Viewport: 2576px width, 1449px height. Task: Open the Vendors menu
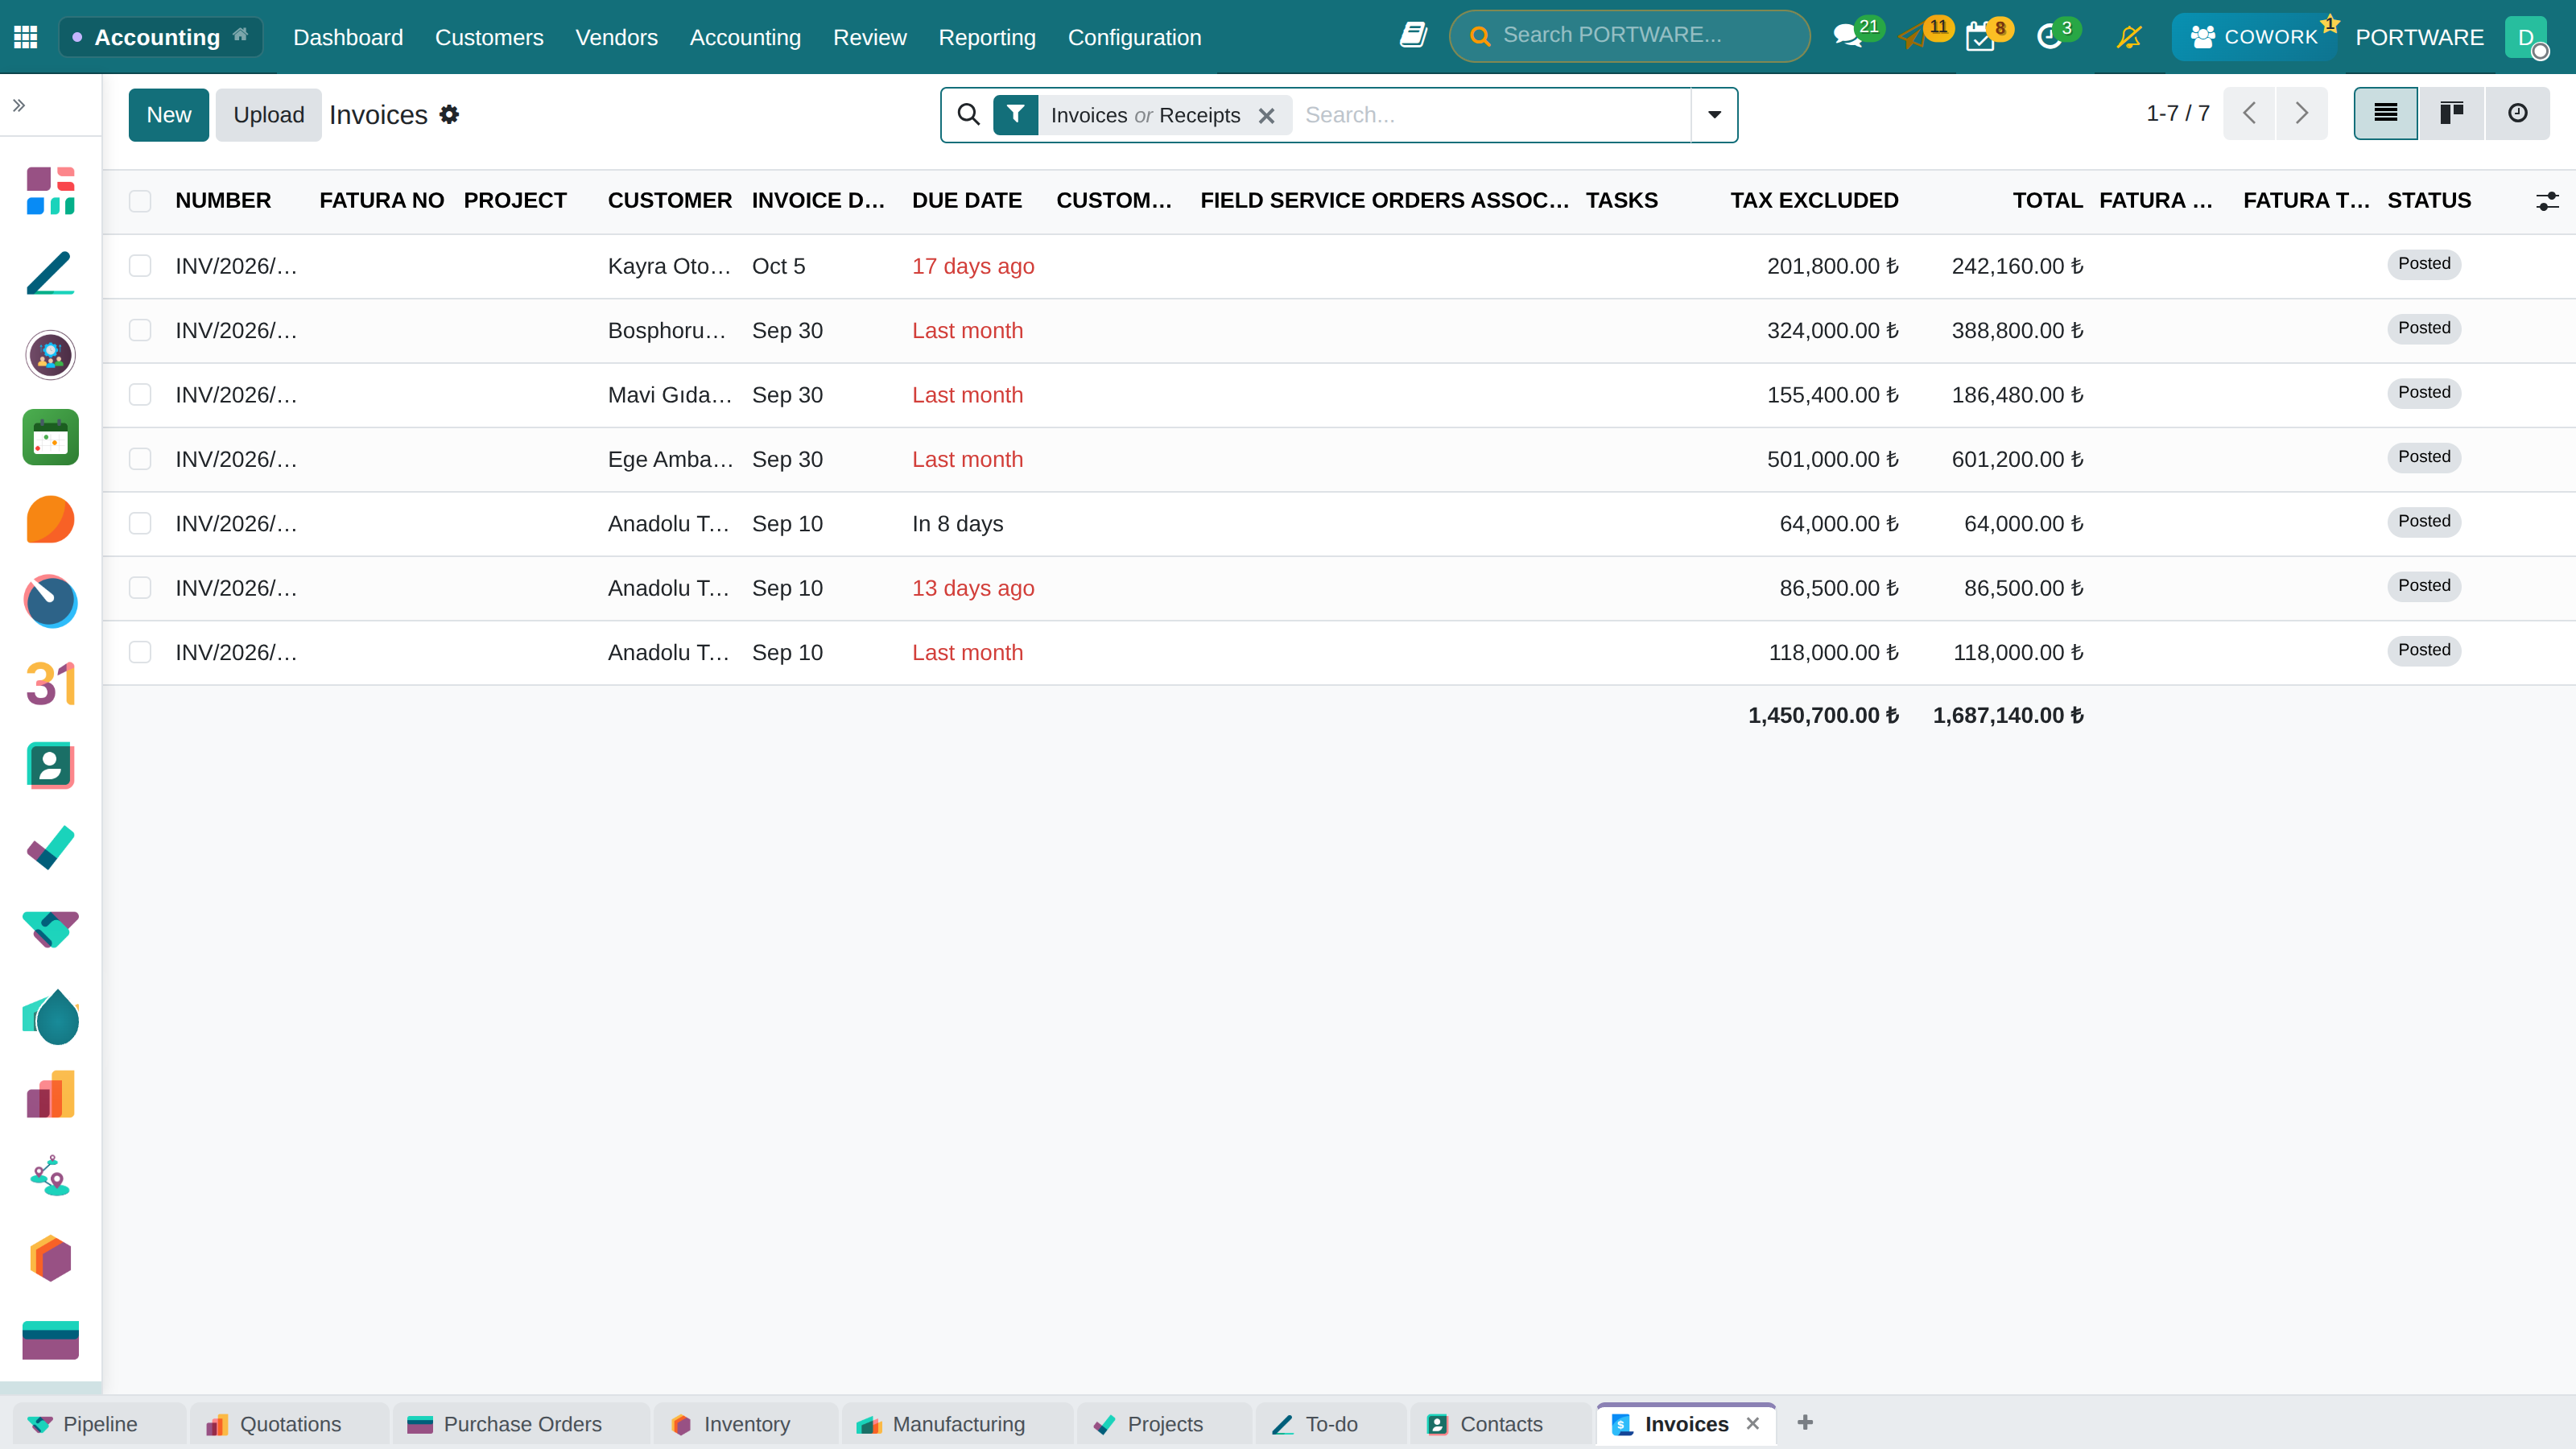click(x=616, y=37)
